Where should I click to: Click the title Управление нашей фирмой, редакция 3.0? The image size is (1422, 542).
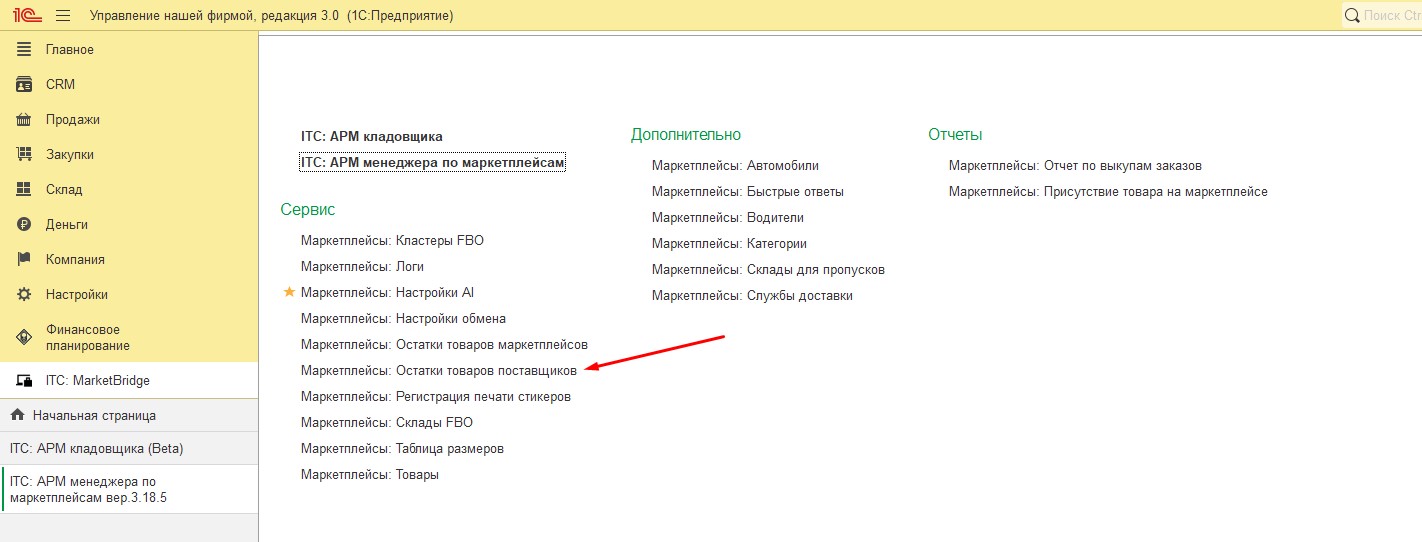click(214, 15)
